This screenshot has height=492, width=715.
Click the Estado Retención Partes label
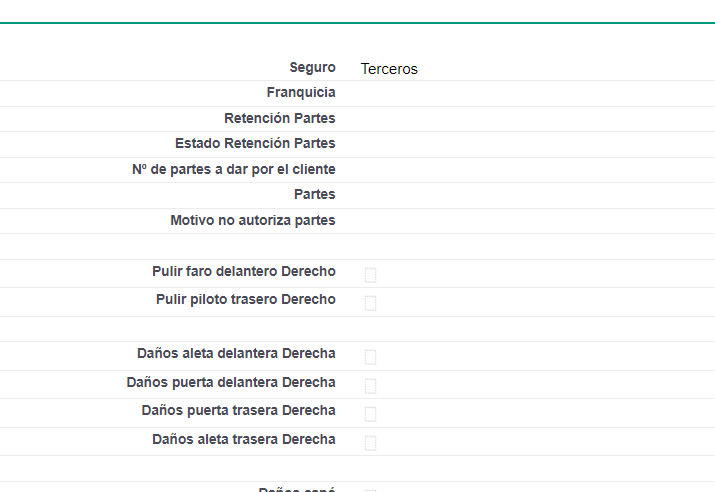coord(255,143)
